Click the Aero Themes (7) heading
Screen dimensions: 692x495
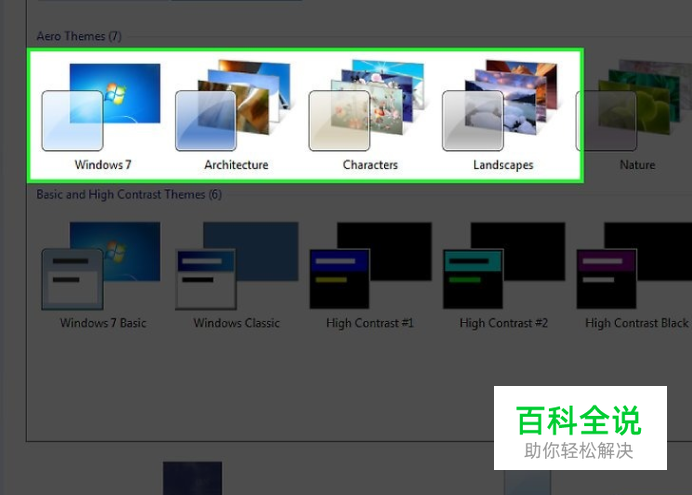(x=79, y=36)
